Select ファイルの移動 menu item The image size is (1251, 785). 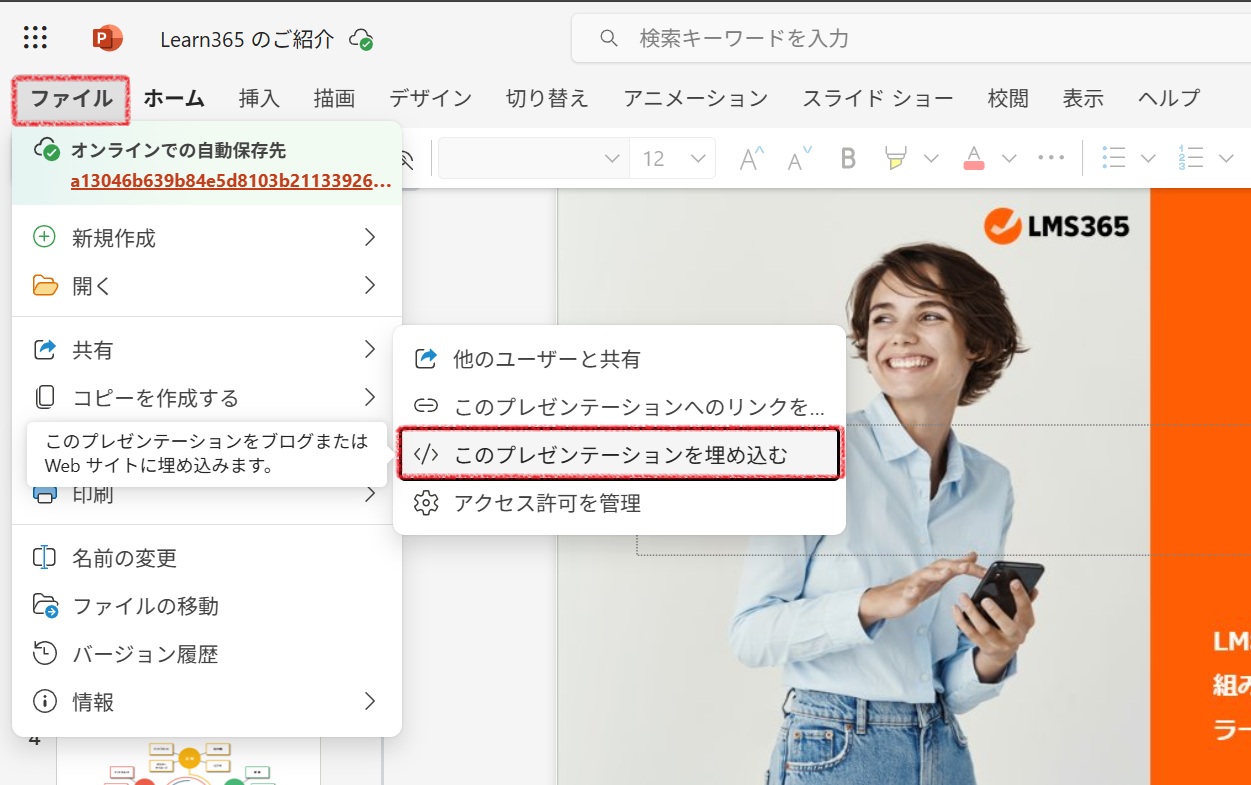[207, 606]
